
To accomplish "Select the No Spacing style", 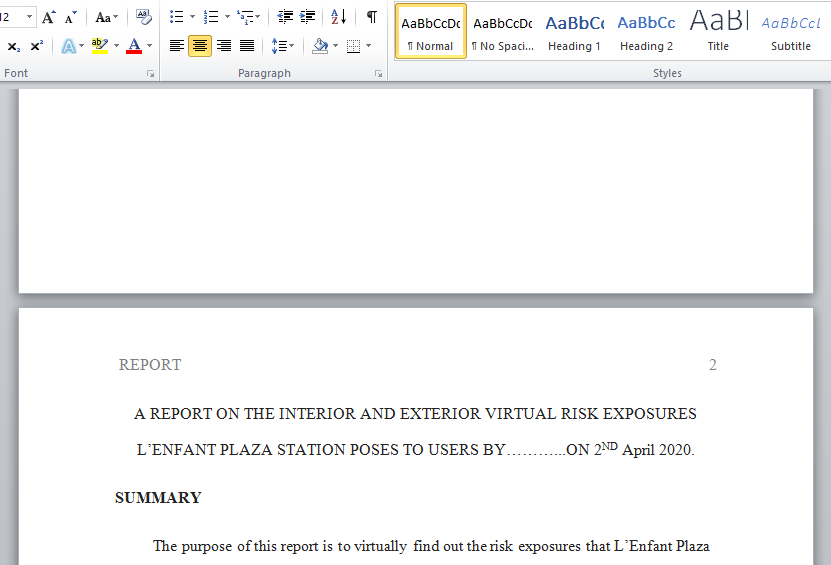I will click(x=503, y=31).
